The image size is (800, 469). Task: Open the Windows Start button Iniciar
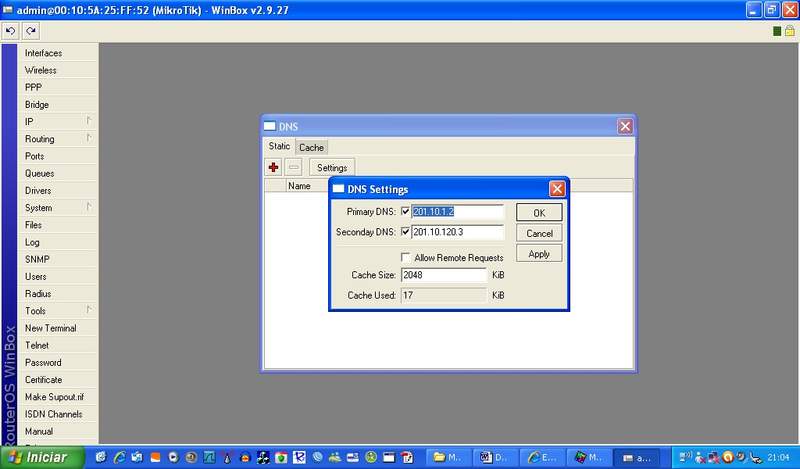43,457
